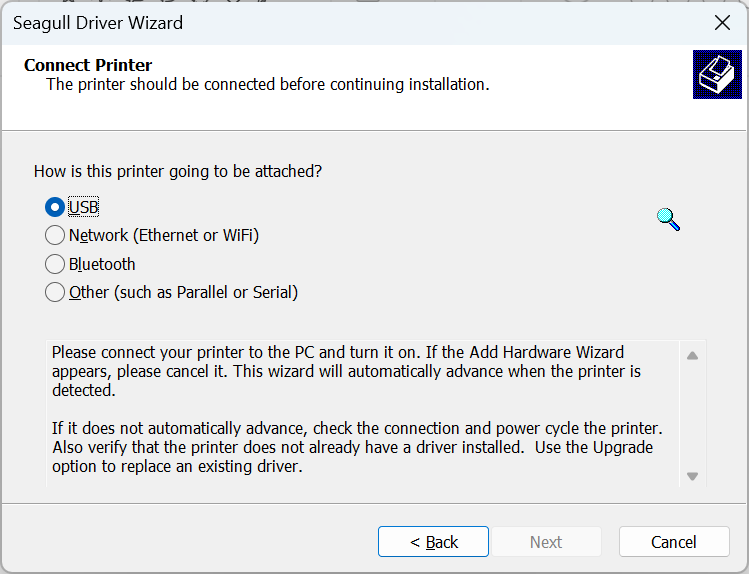This screenshot has width=749, height=574.
Task: Click the scroll down arrow in instructions box
Action: 692,476
